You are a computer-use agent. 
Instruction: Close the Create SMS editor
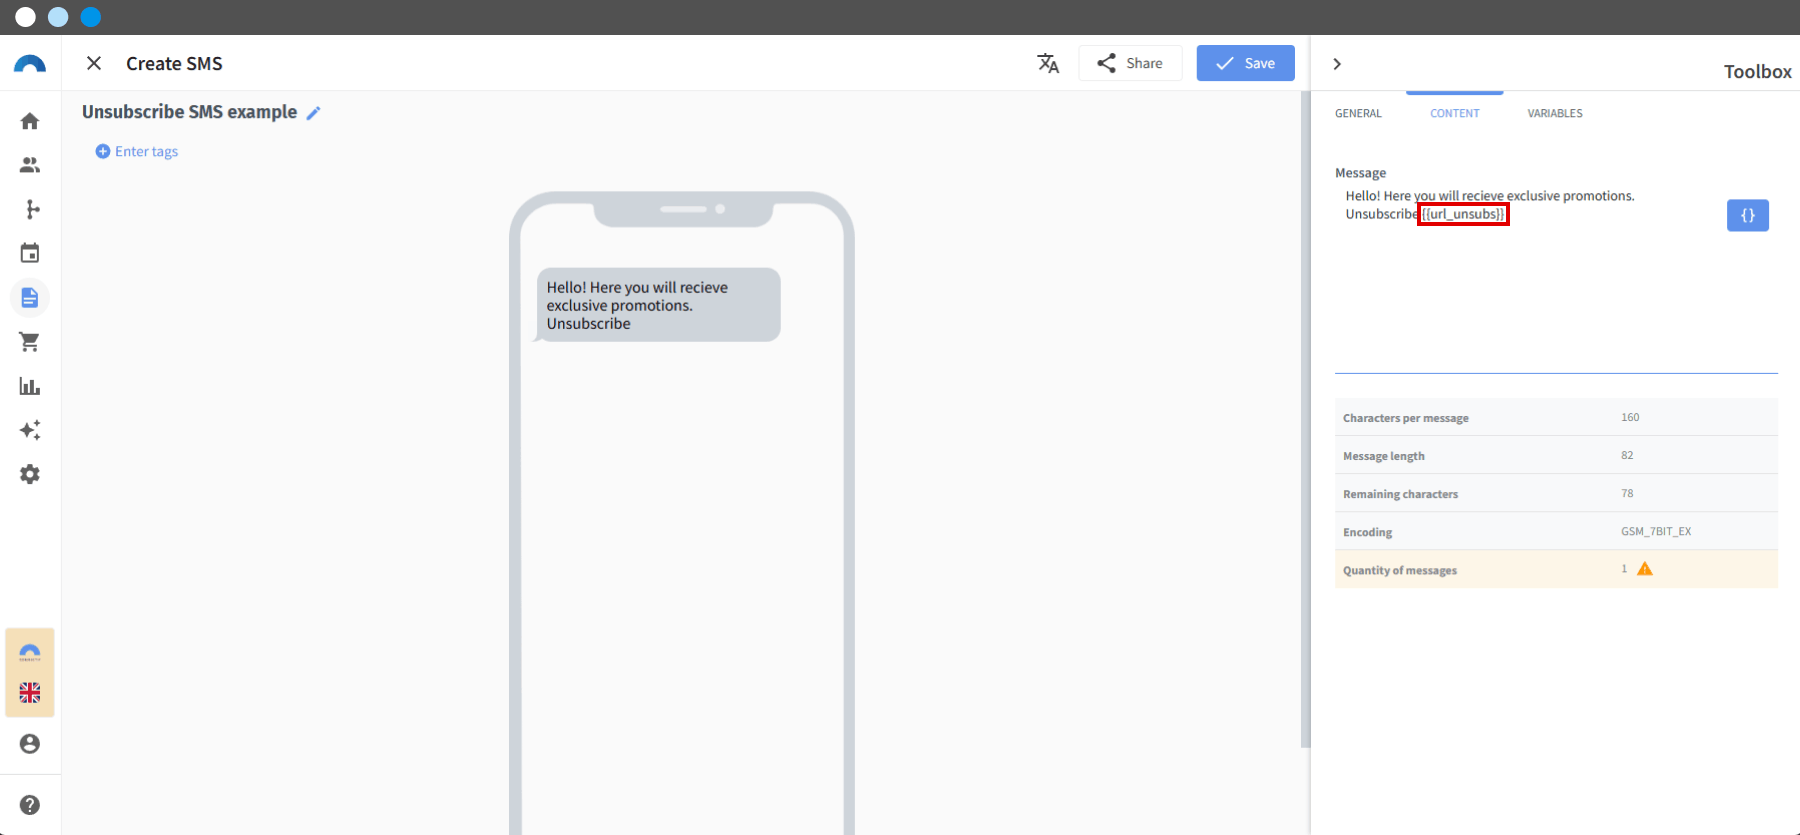[x=94, y=63]
